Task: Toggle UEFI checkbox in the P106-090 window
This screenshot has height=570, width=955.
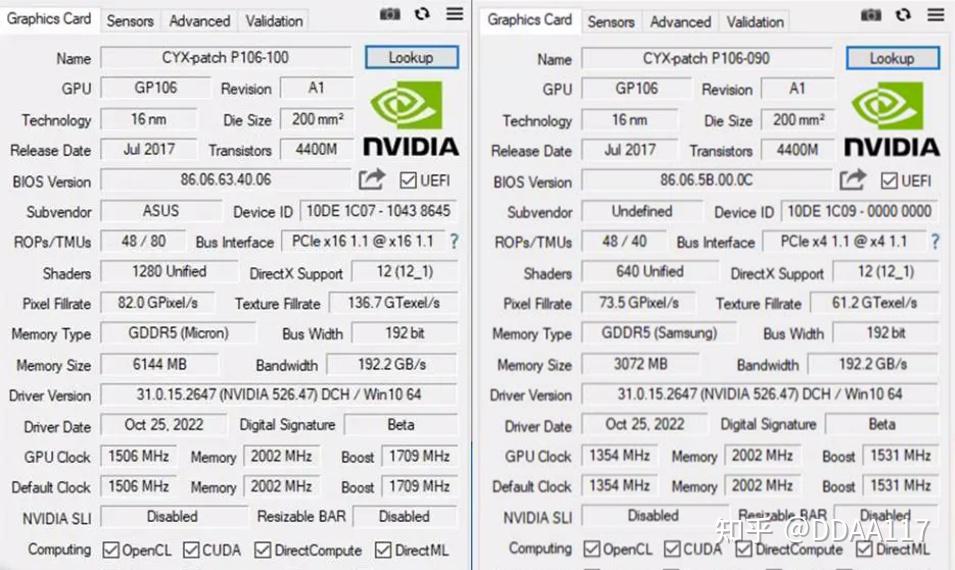Action: tap(889, 181)
